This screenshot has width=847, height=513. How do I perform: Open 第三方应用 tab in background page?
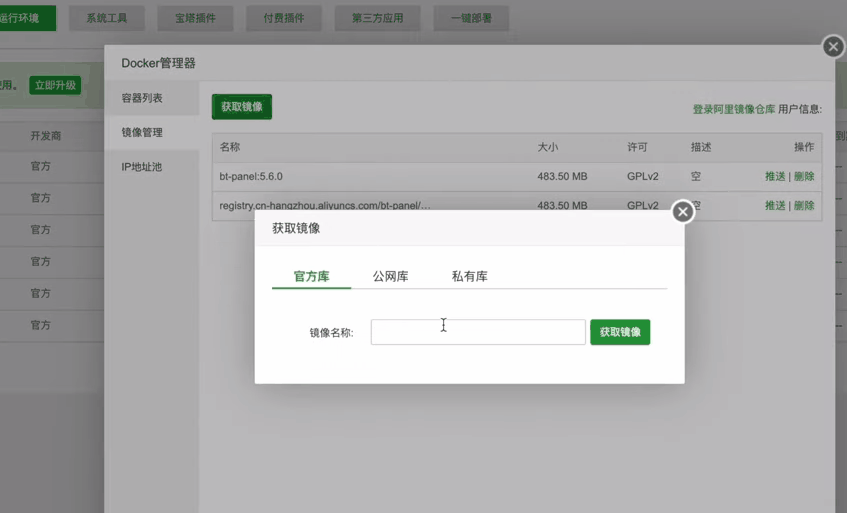(378, 18)
